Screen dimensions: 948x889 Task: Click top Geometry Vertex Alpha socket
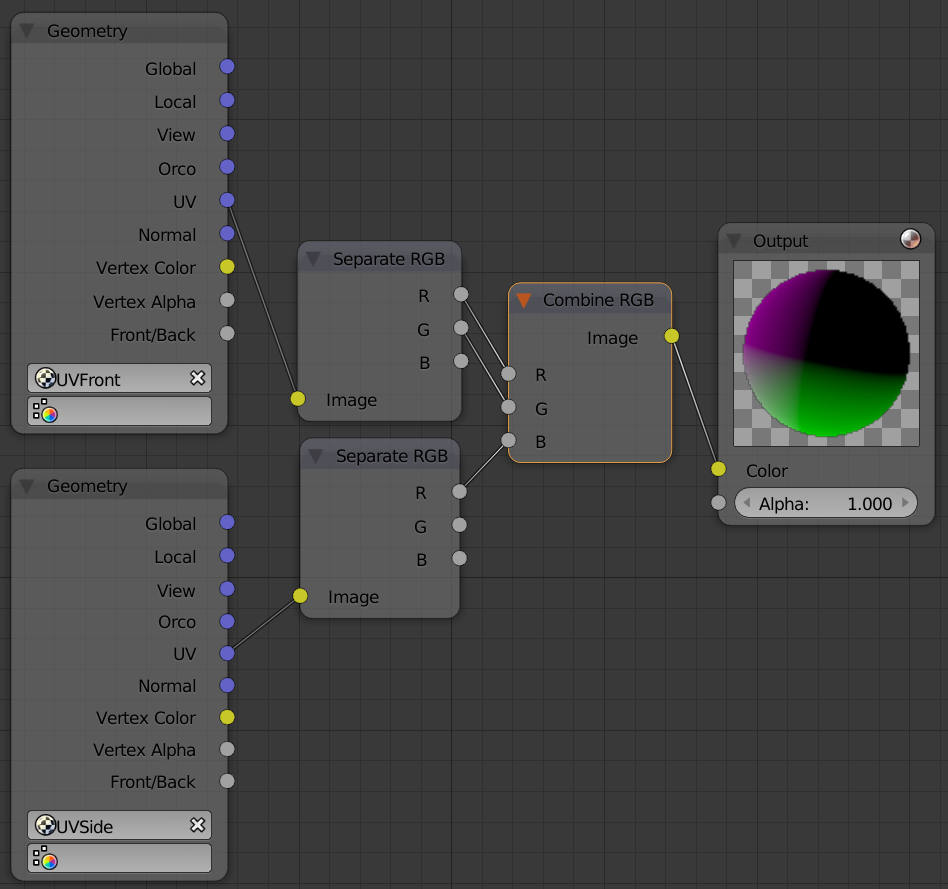(227, 299)
